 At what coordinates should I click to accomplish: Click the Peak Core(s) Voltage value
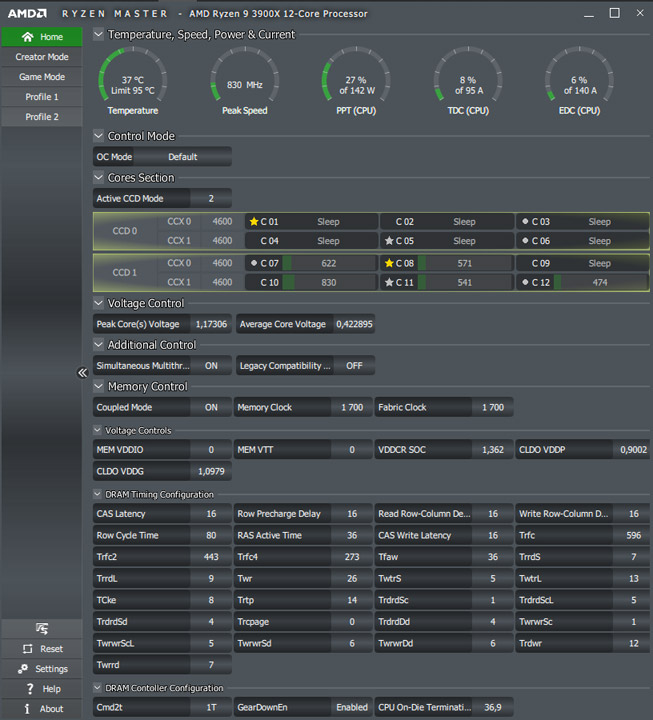(x=211, y=324)
